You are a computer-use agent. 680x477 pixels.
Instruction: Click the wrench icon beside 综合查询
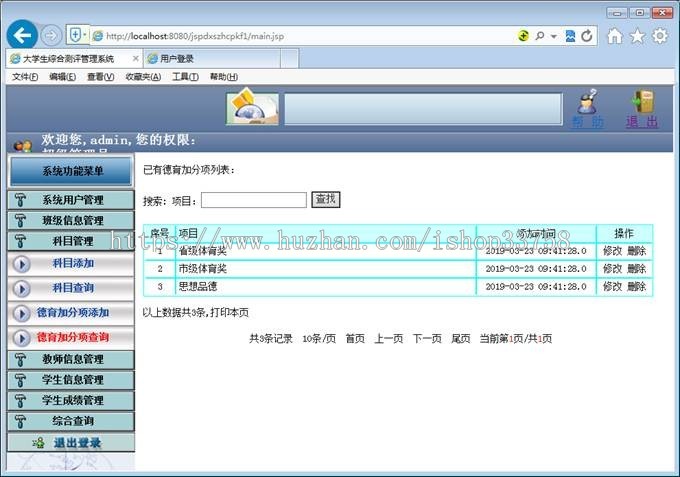point(20,421)
